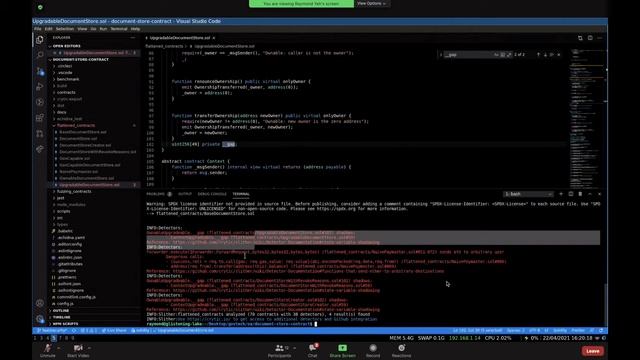The height and width of the screenshot is (360, 640).
Task: Close the terminal panel
Action: (x=599, y=194)
